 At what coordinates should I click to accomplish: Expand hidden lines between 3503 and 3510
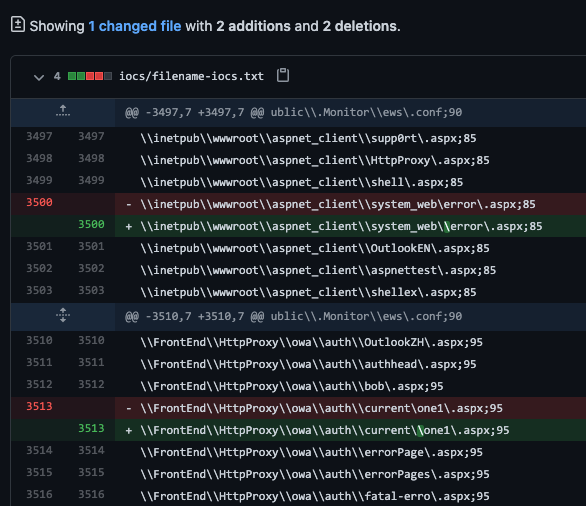click(x=63, y=315)
